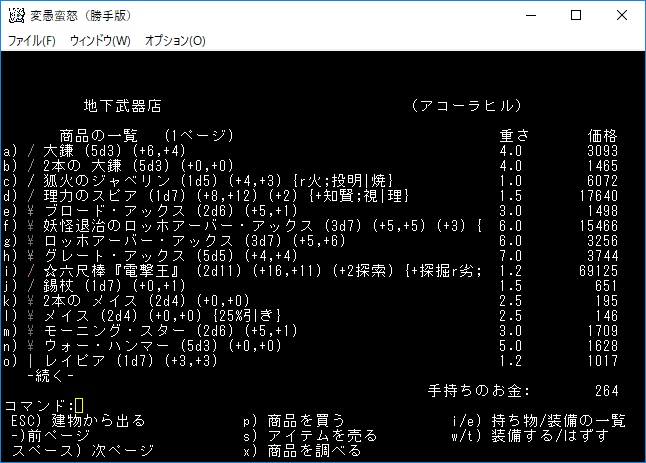This screenshot has height=463, width=646.
Task: Open the ウィンドウ(W) menu
Action: click(x=100, y=41)
